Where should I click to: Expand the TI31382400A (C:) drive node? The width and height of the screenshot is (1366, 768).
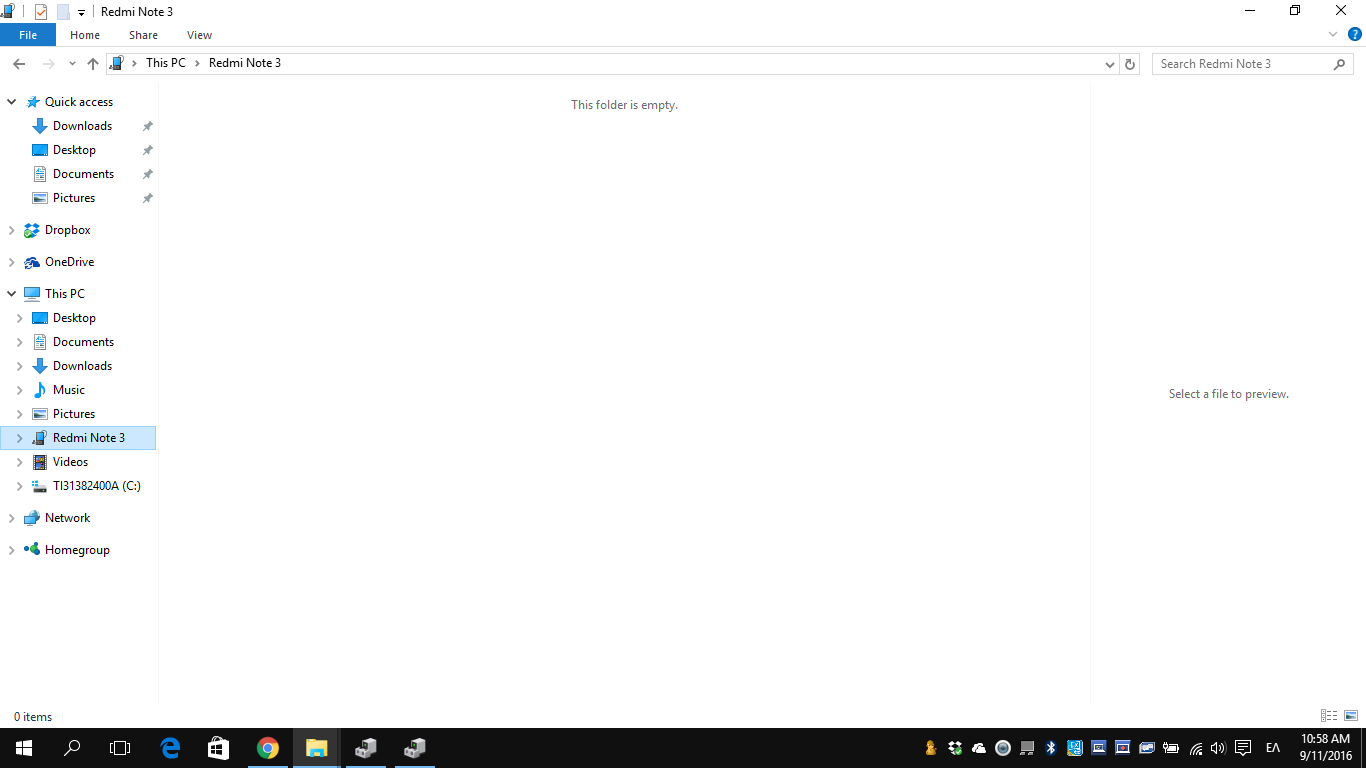coord(19,486)
